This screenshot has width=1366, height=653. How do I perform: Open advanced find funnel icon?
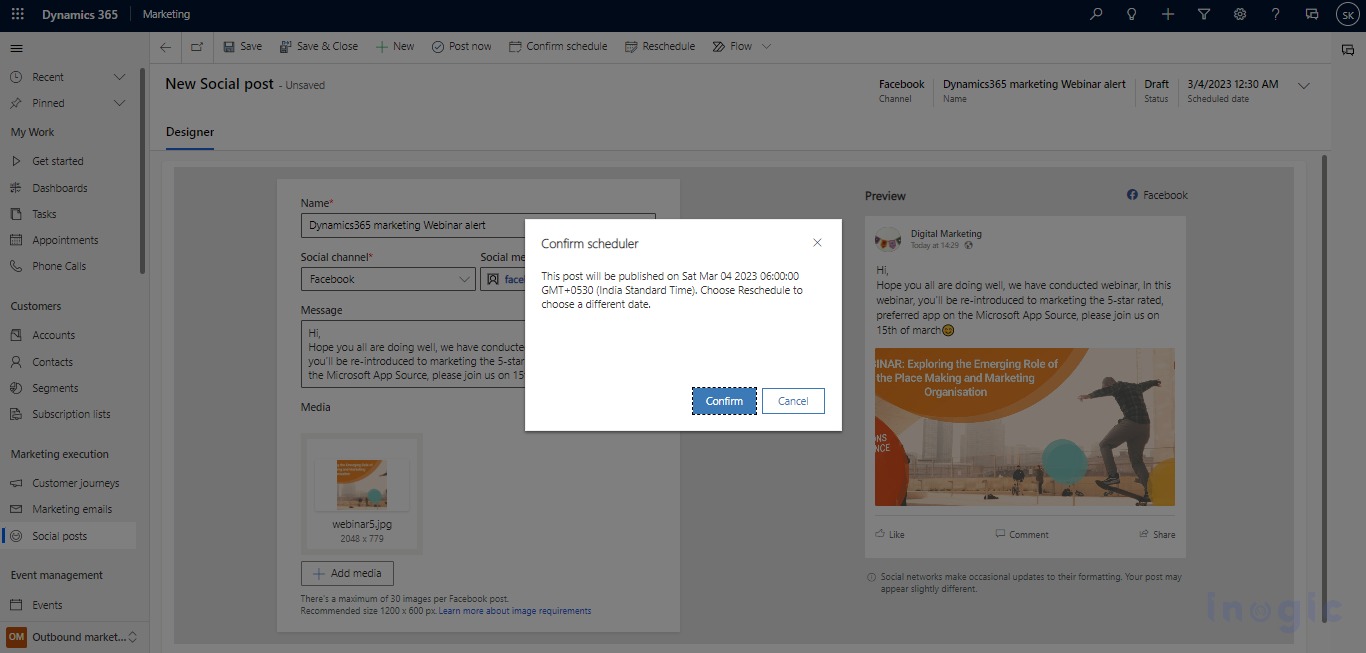pyautogui.click(x=1204, y=15)
